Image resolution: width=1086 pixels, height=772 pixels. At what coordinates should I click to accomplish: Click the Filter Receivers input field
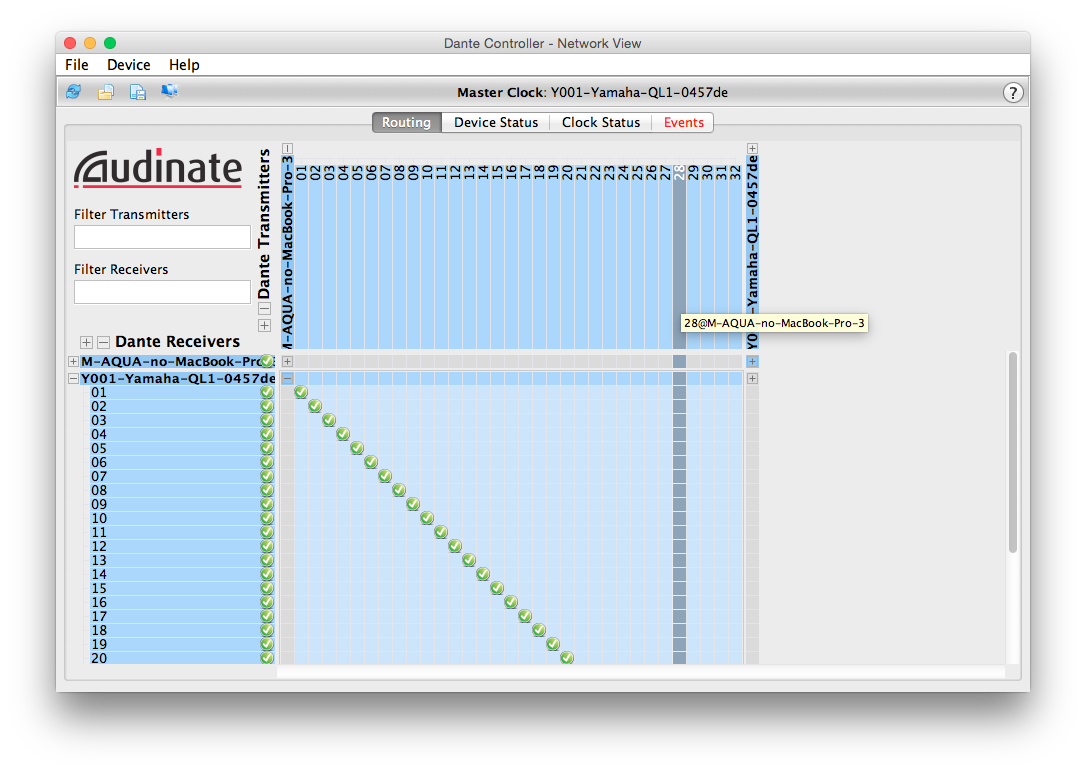[162, 291]
